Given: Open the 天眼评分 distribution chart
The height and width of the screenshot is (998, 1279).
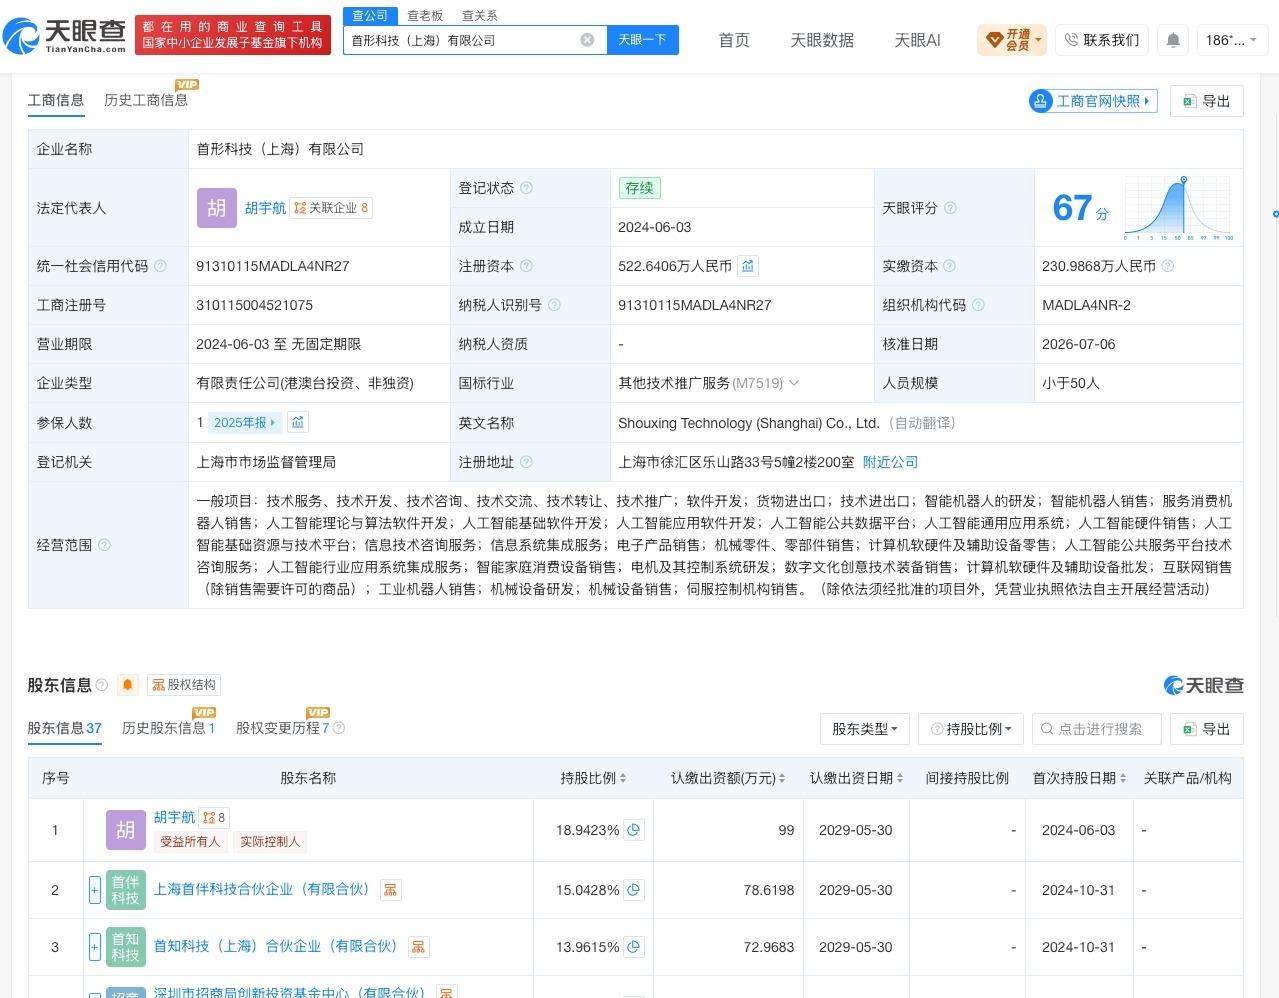Looking at the screenshot, I should point(1179,208).
